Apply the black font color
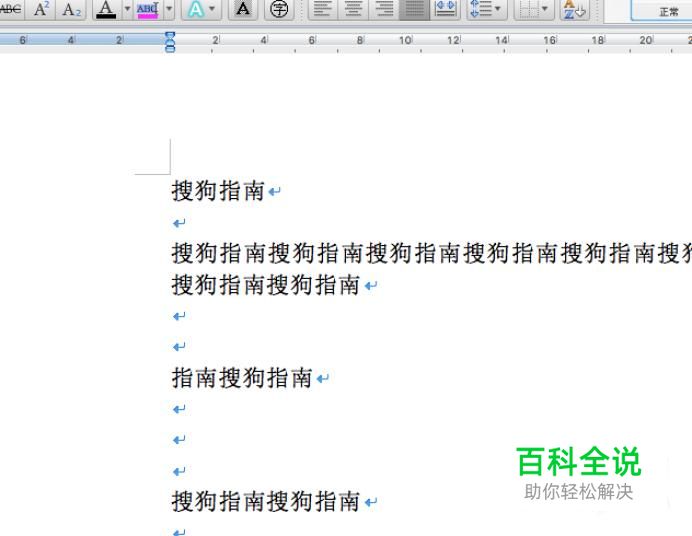The height and width of the screenshot is (536, 692). coord(106,9)
